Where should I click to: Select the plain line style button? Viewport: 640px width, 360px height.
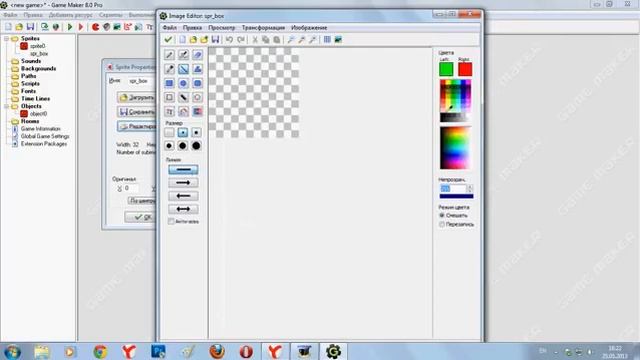(183, 169)
